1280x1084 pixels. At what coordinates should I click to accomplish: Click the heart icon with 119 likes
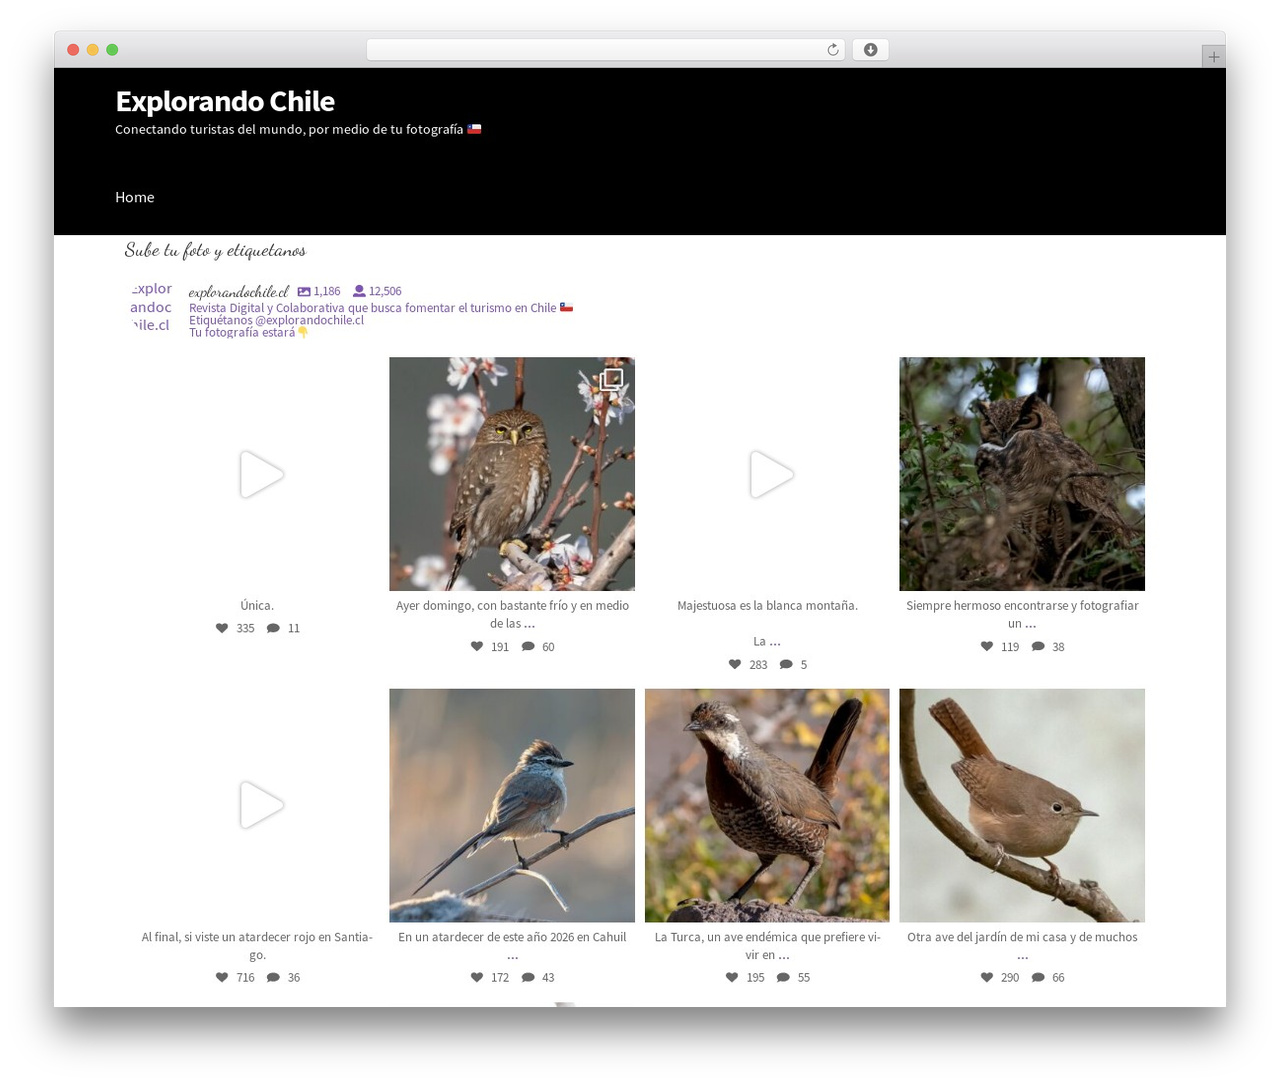point(987,647)
